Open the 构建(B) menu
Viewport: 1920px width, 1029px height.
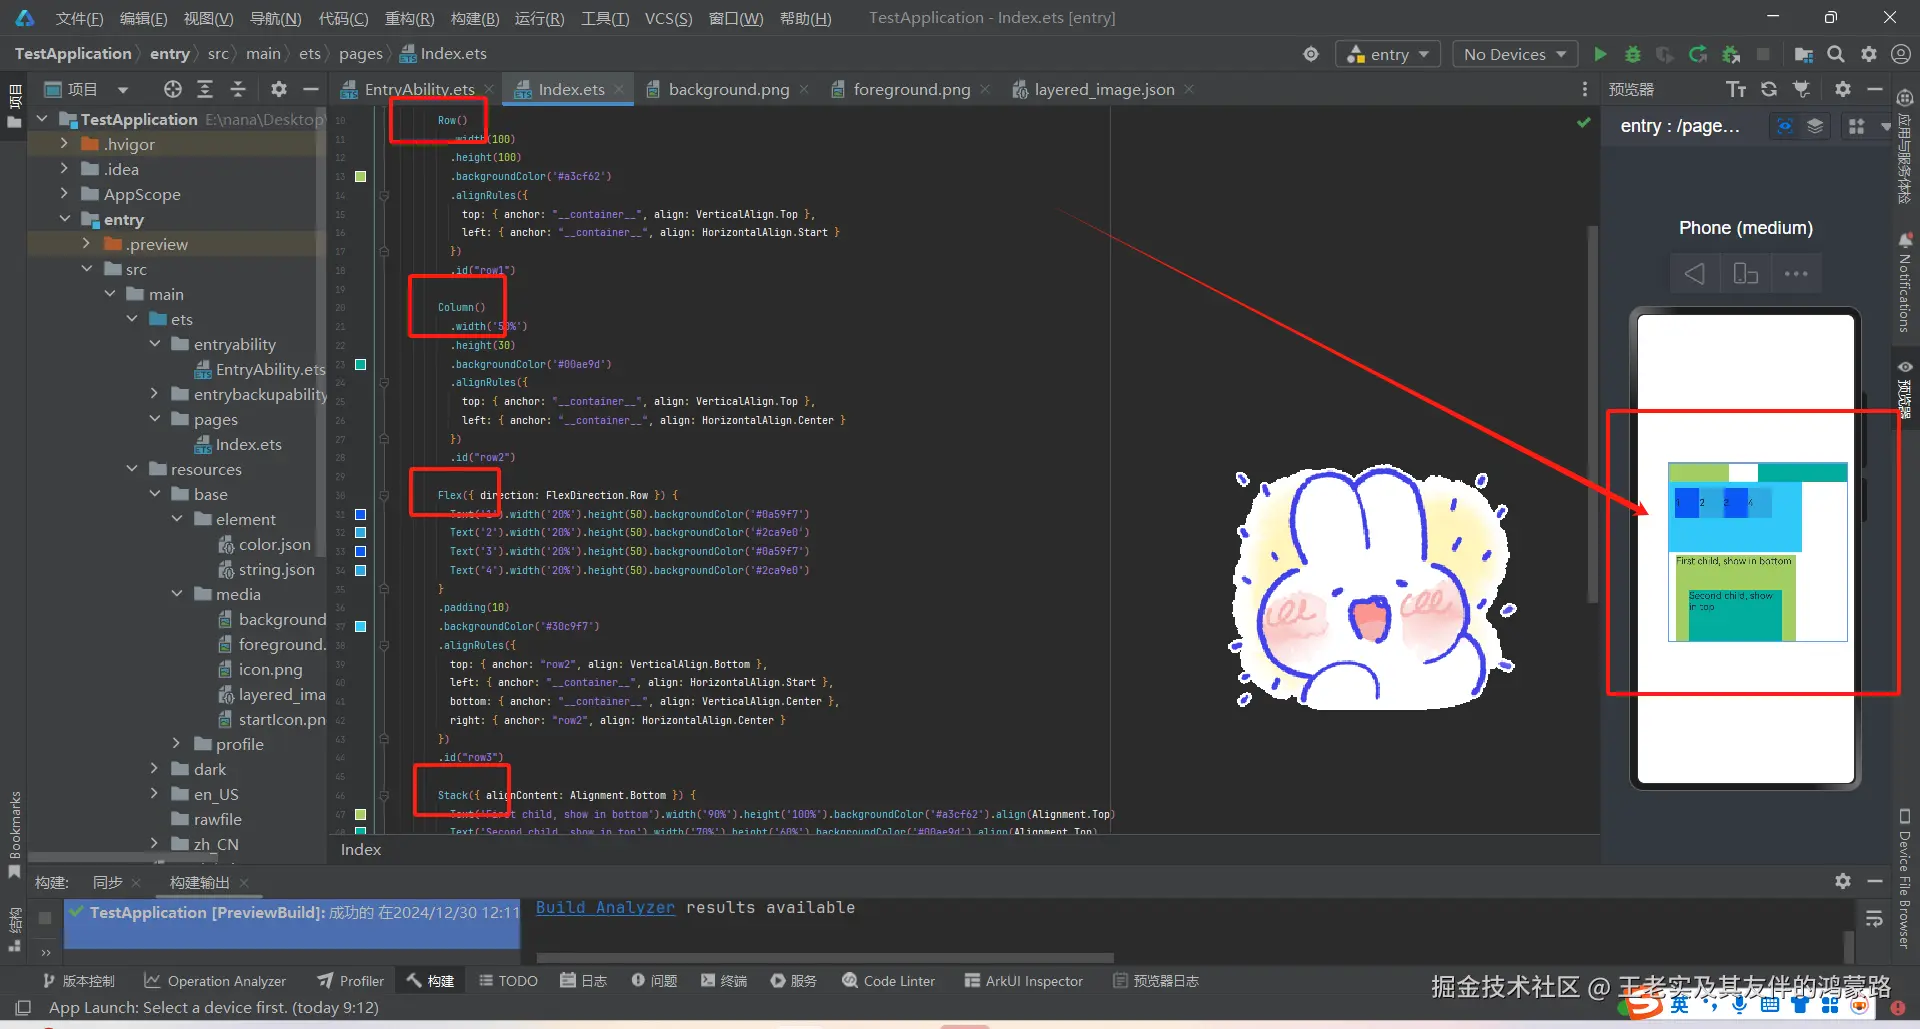[475, 18]
